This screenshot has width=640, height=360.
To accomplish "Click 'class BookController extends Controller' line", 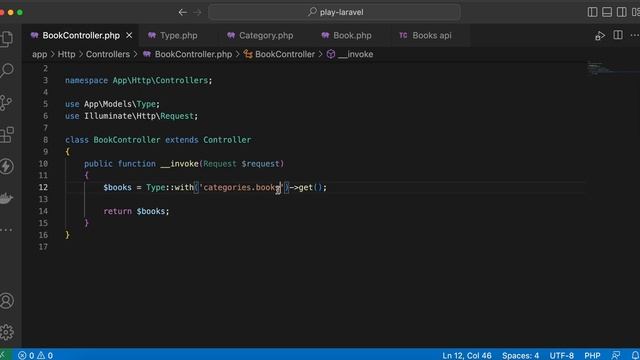I will point(158,140).
